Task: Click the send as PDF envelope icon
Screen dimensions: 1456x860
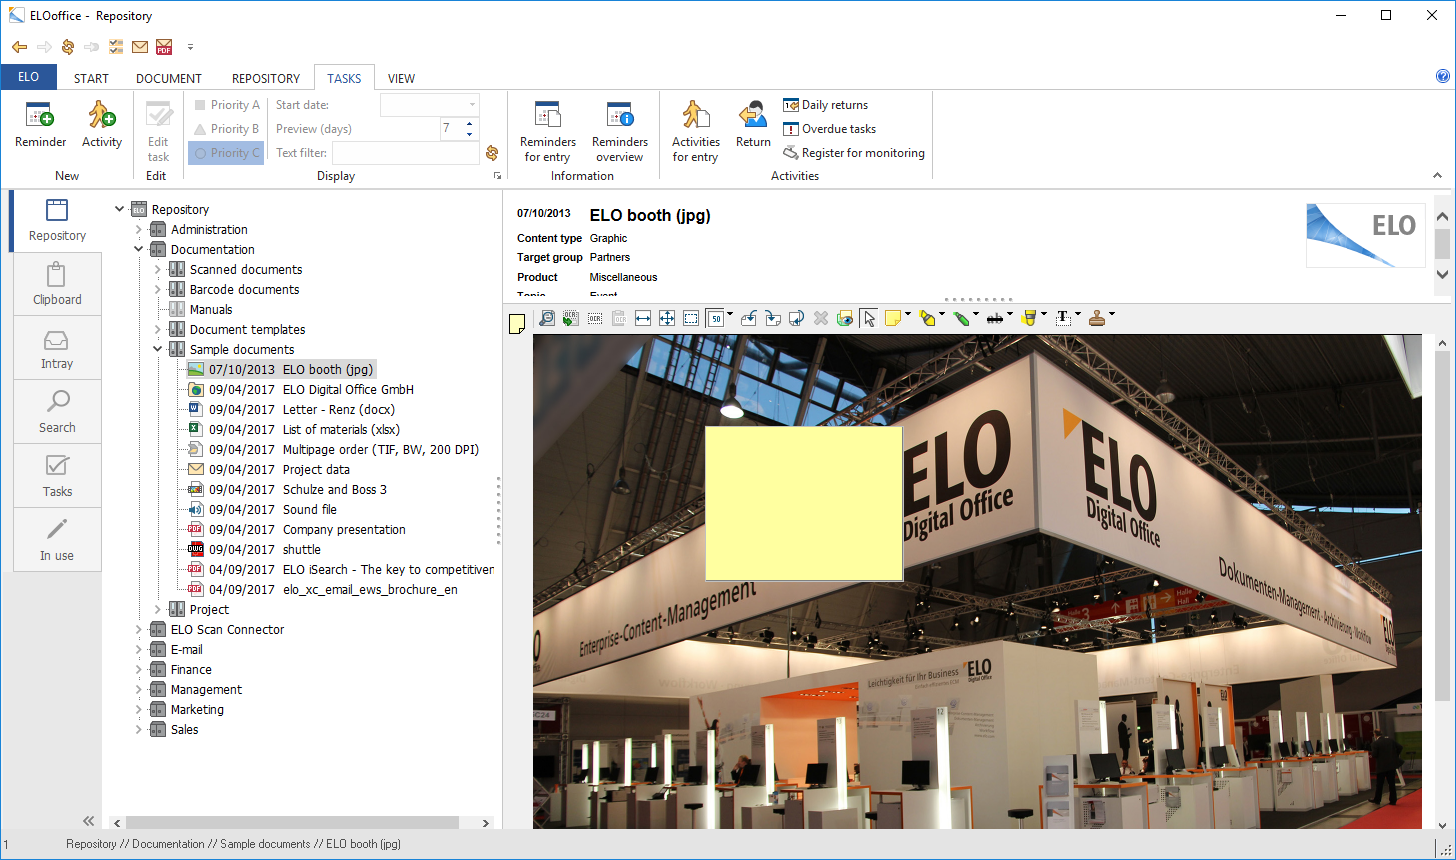Action: coord(164,47)
